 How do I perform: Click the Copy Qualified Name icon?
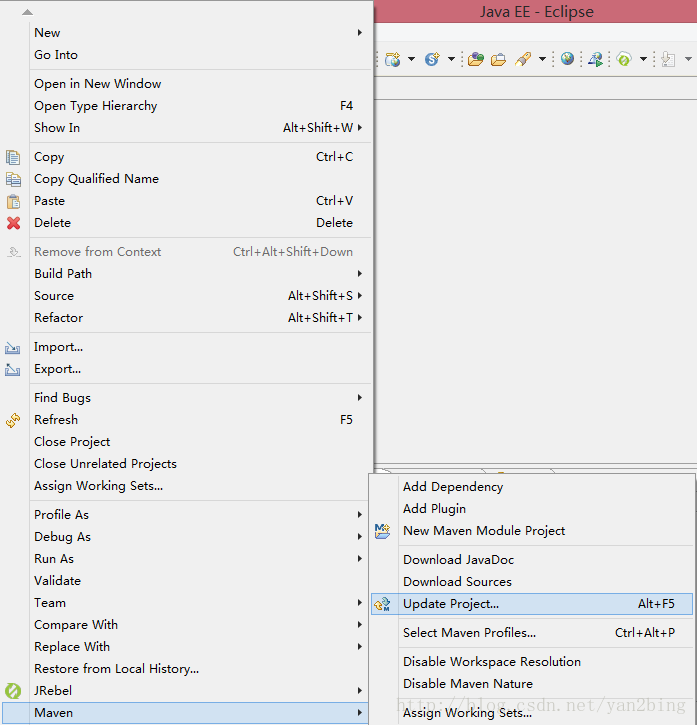tap(13, 179)
